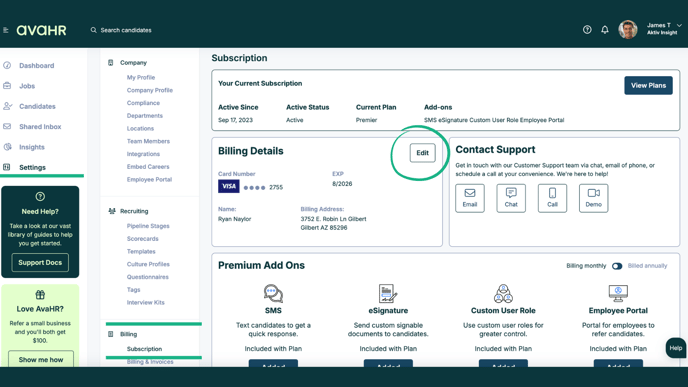Expand the user menu chevron beside James T
Screen dimensions: 688x387
[679, 25]
